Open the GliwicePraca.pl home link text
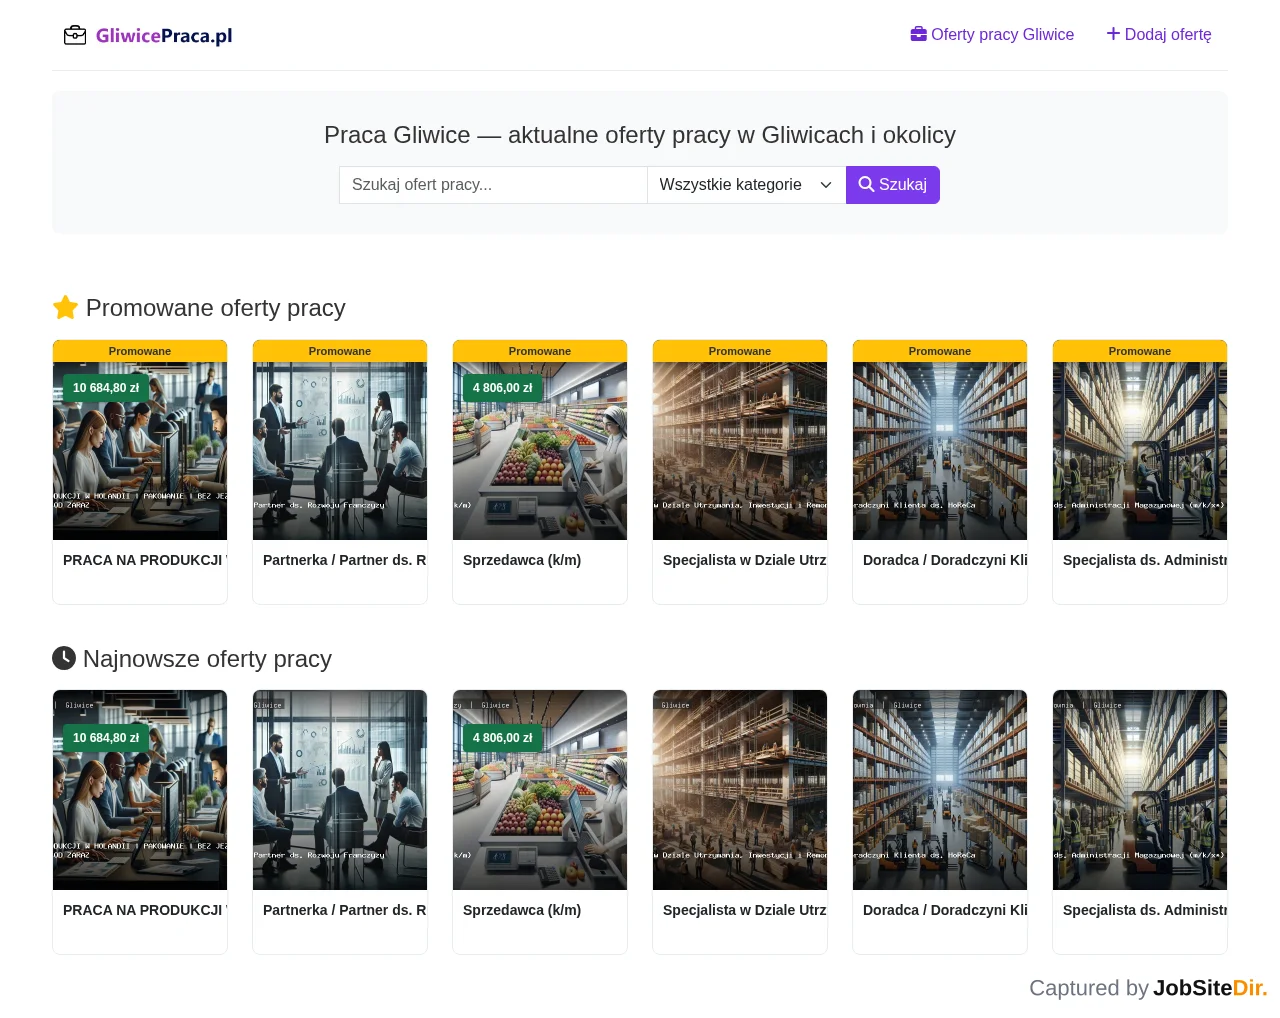Image resolution: width=1280 pixels, height=1018 pixels. coord(164,36)
